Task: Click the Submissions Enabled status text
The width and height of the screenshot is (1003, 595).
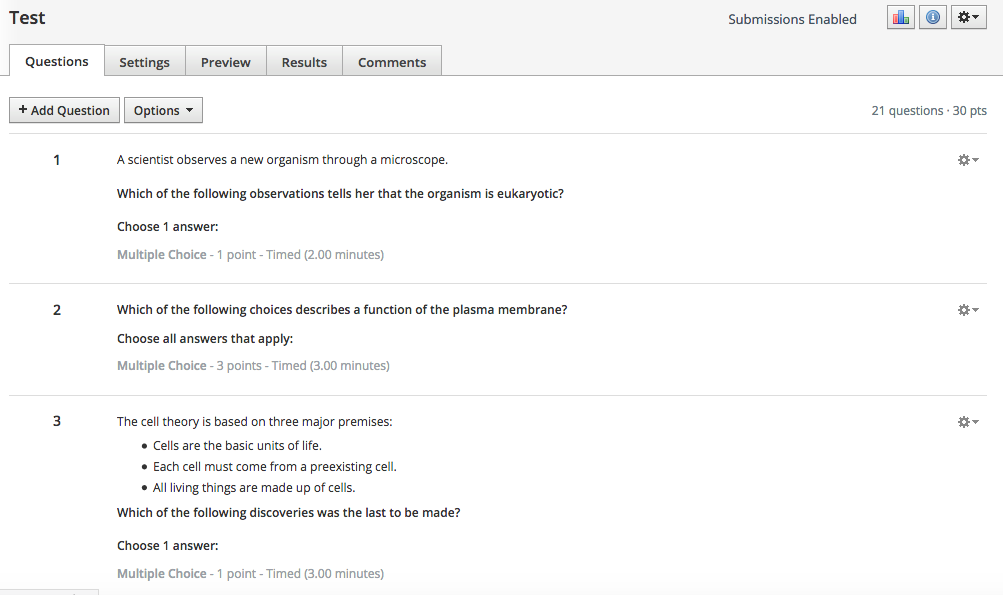Action: click(x=792, y=19)
